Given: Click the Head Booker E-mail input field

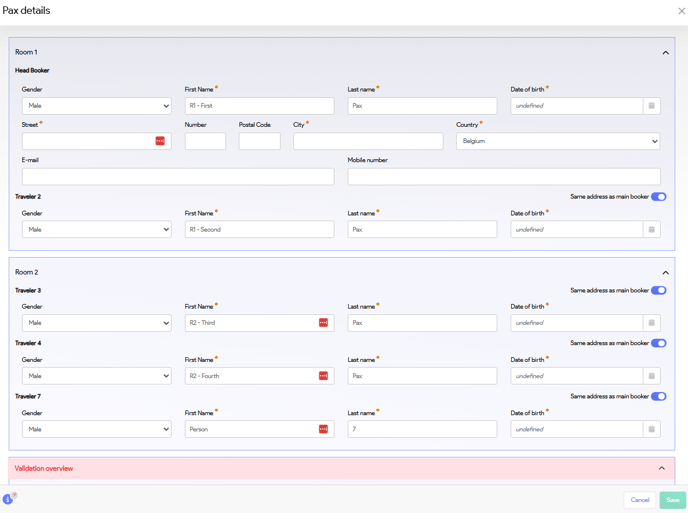Looking at the screenshot, I should point(178,177).
